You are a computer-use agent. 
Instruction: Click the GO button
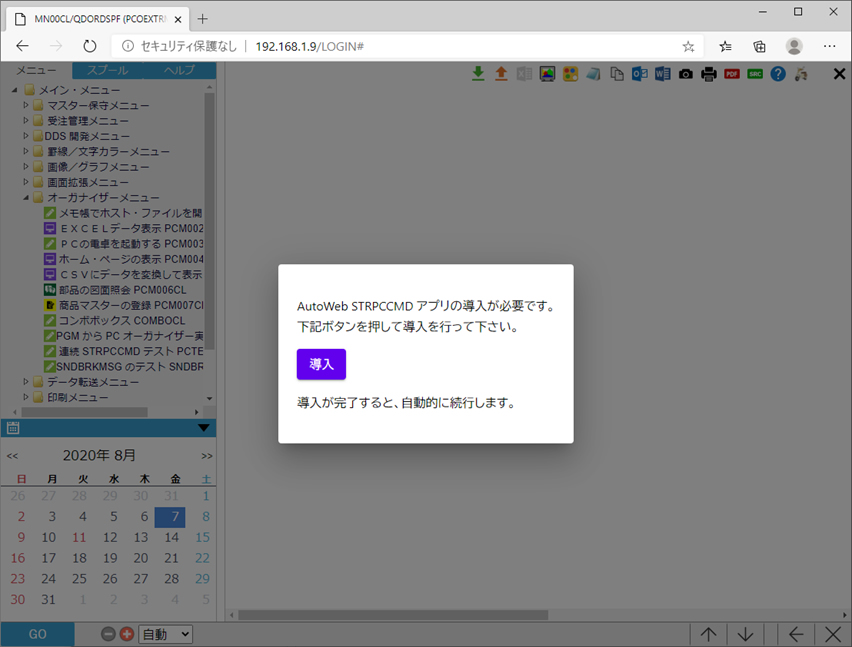tap(37, 634)
